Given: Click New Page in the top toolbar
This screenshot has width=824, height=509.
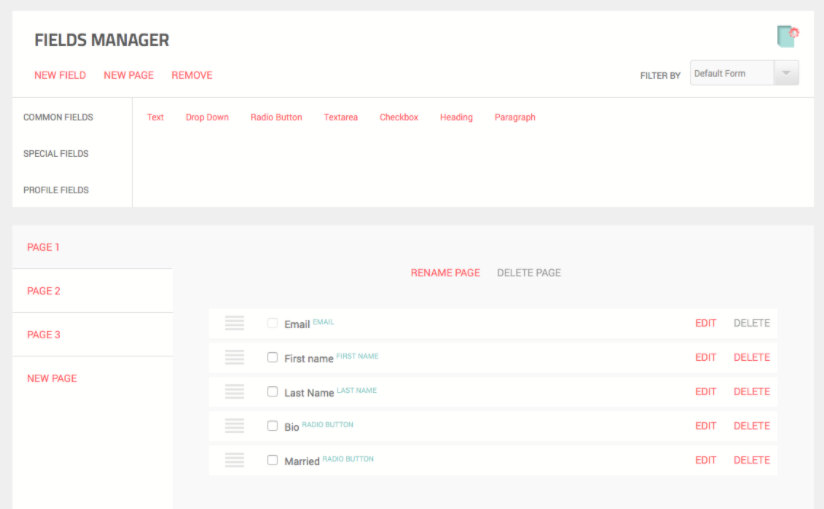Looking at the screenshot, I should [129, 75].
